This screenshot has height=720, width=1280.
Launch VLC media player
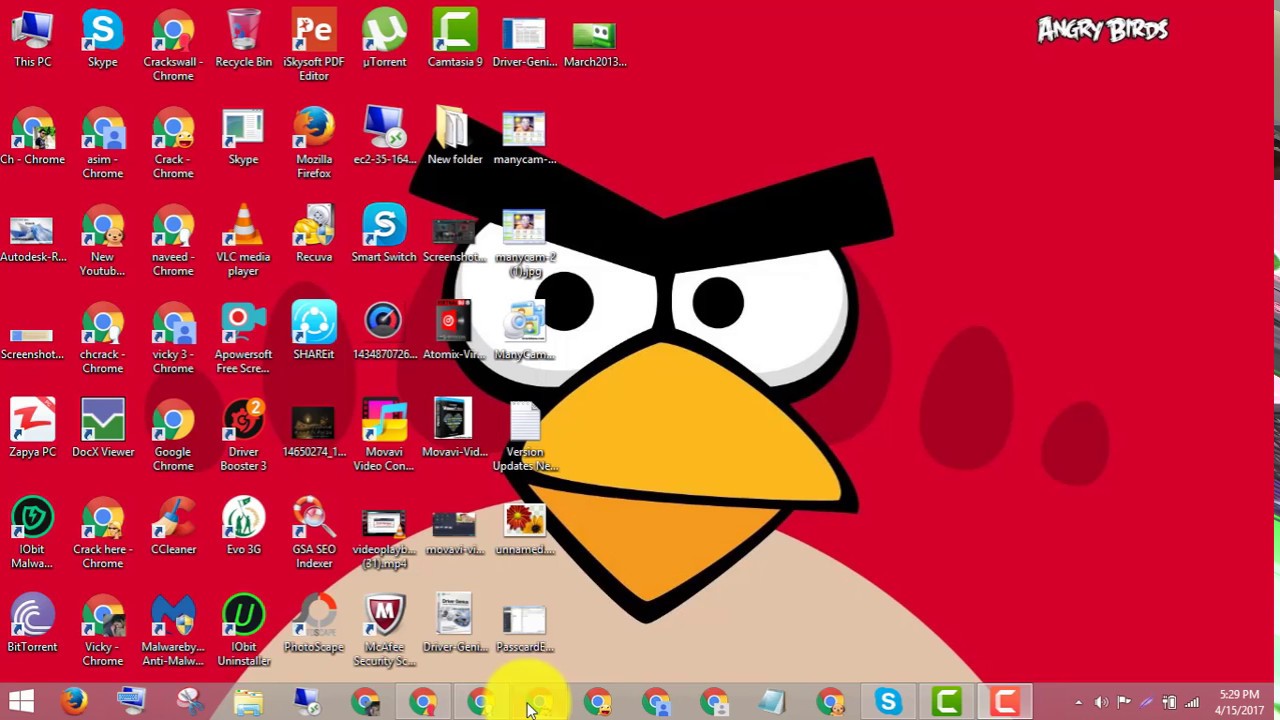pos(243,240)
